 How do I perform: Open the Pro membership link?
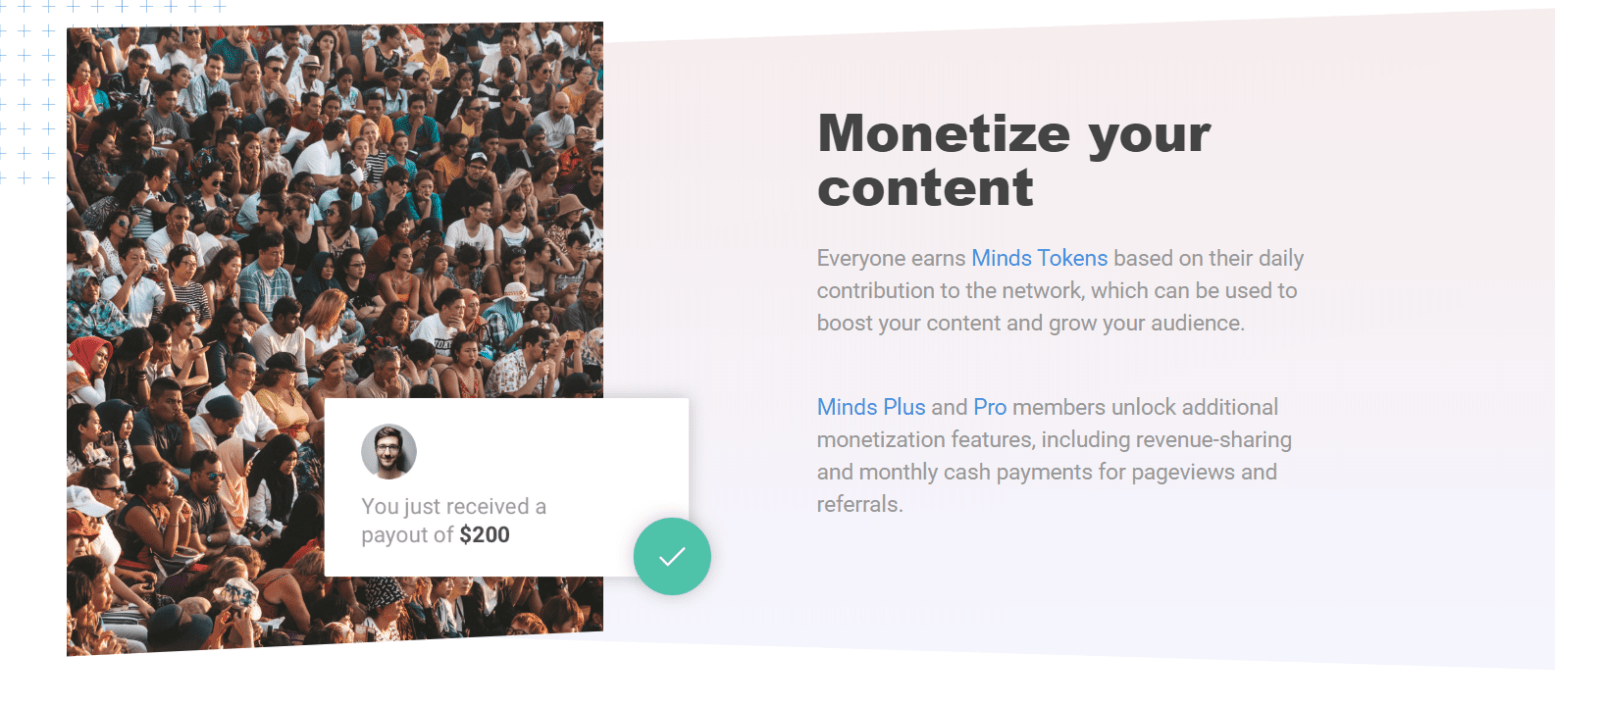click(990, 407)
